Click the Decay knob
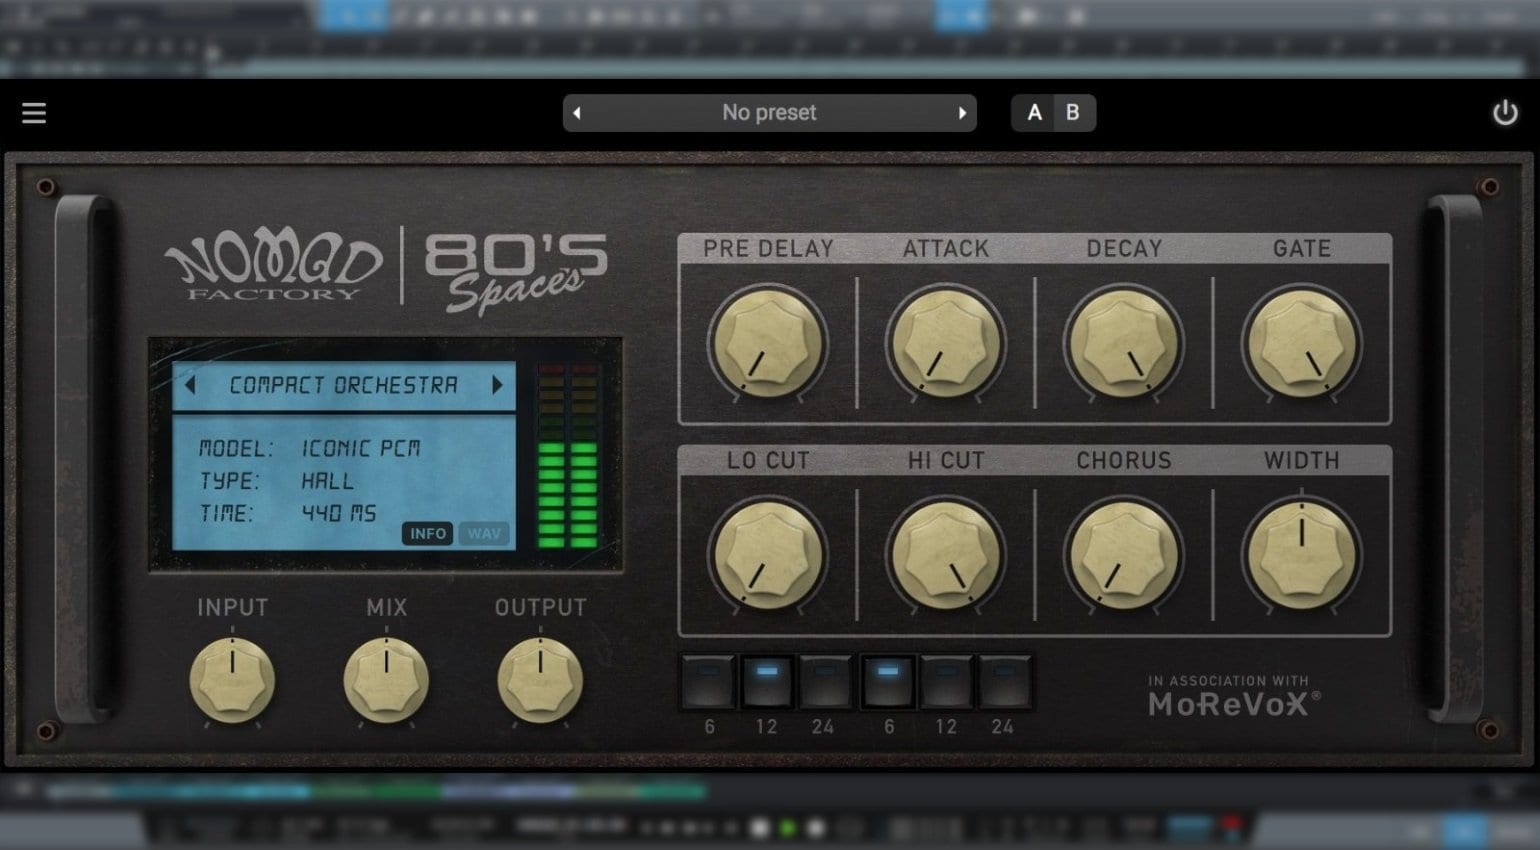1540x850 pixels. coord(1123,343)
